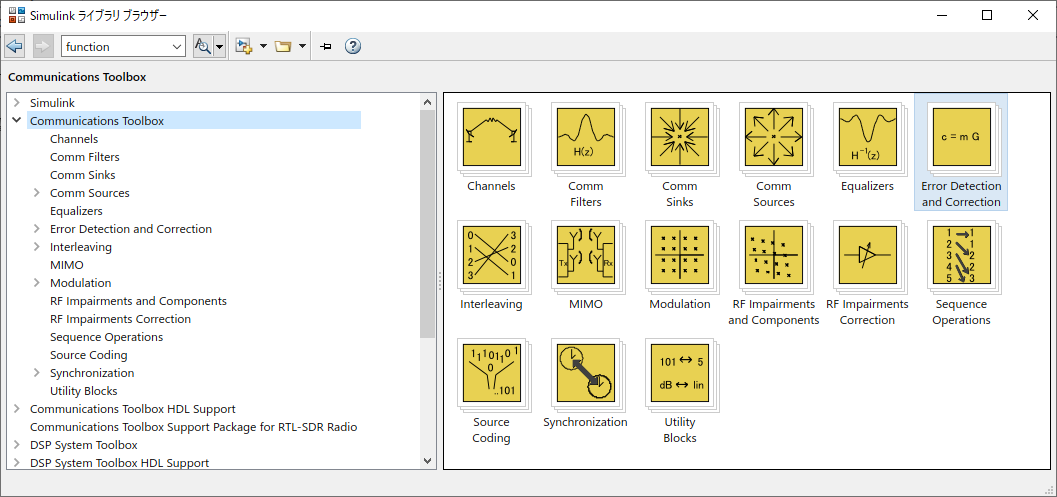Expand the DSP System Toolbox node
This screenshot has width=1057, height=497.
tap(16, 444)
